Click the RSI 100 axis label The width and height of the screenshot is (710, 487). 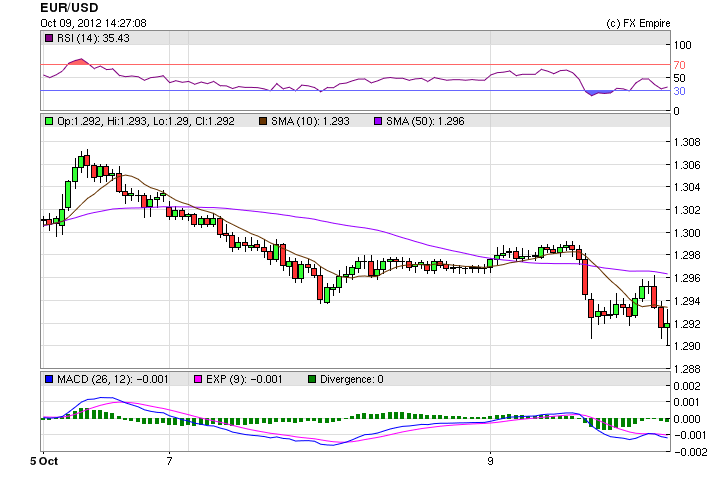tap(682, 45)
